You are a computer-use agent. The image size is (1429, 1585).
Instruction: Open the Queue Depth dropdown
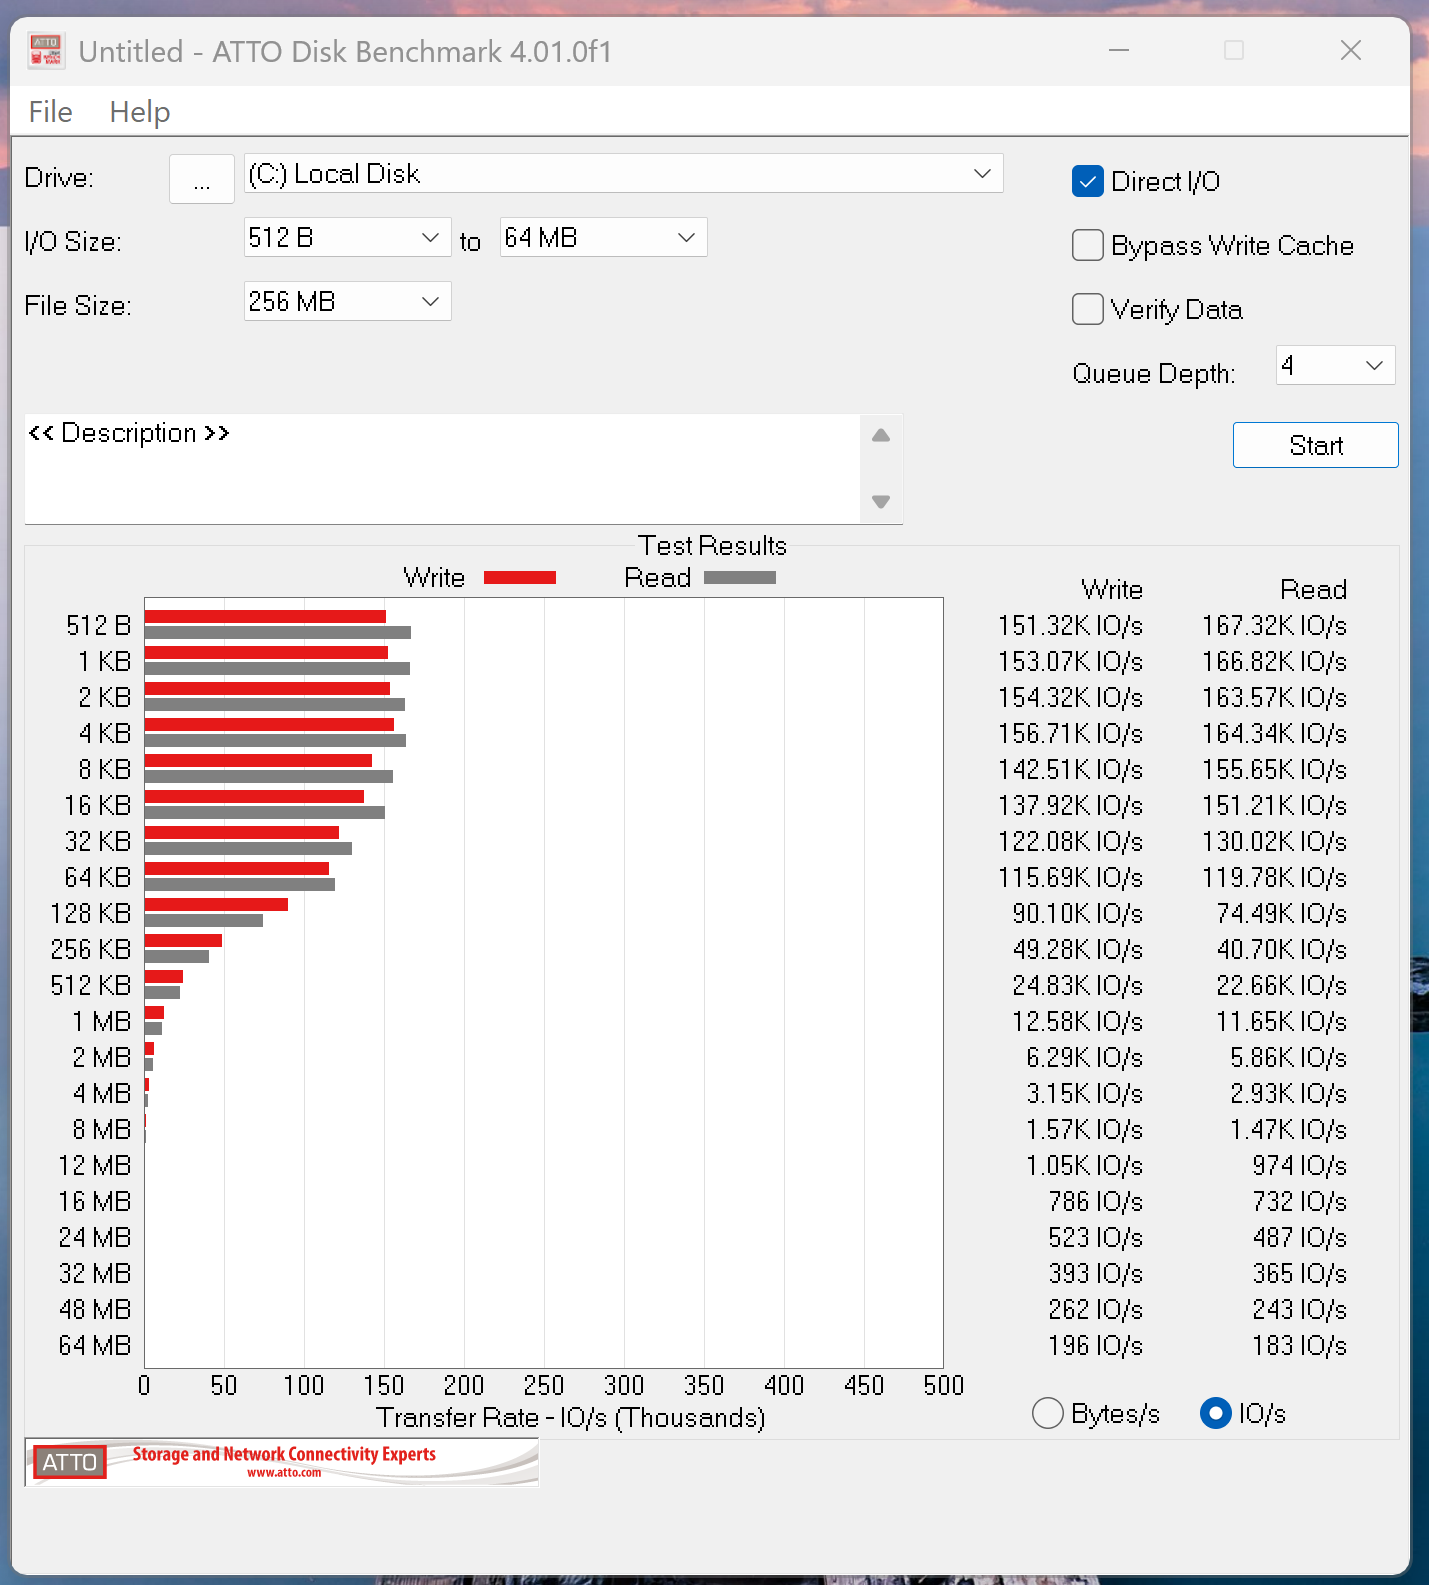tap(1335, 366)
